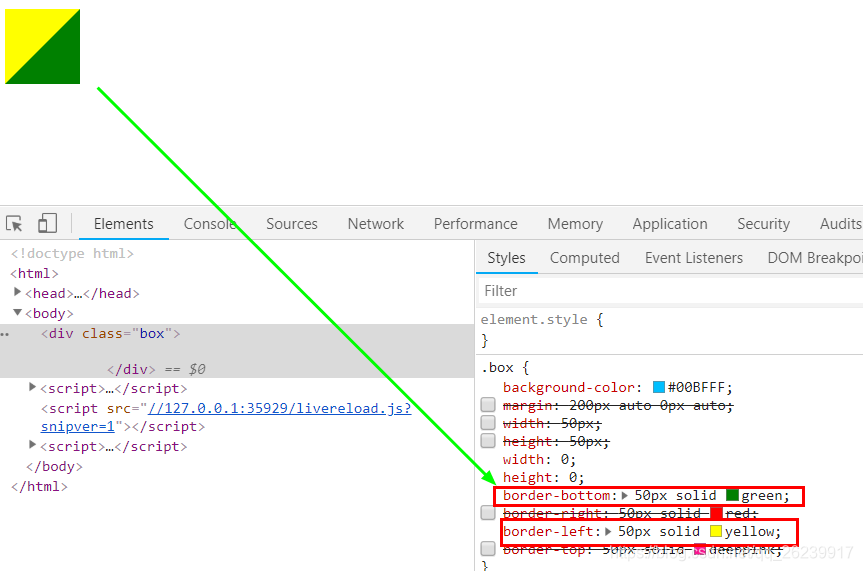
Task: Open the yellow border-left color swatch
Action: click(x=715, y=531)
